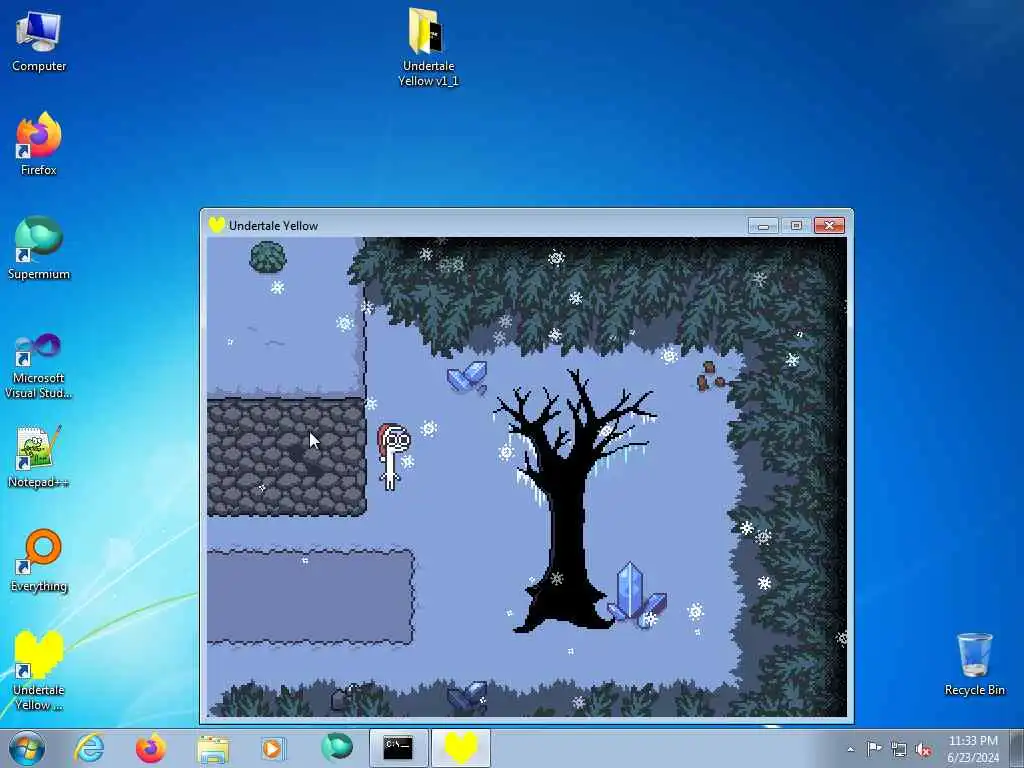This screenshot has height=768, width=1024.
Task: Select the Microsoft Visual Studio shortcut
Action: tap(39, 366)
